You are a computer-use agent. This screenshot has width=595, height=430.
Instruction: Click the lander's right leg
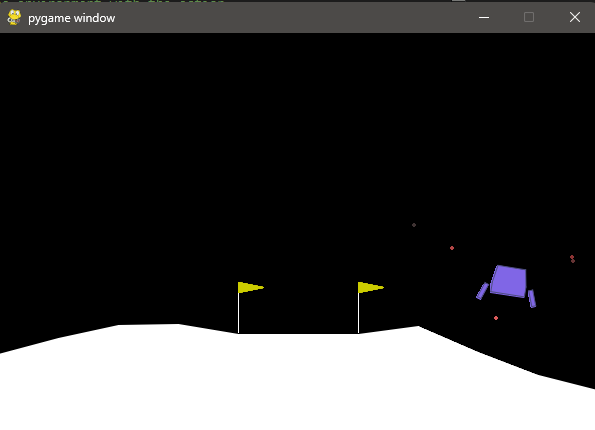532,299
